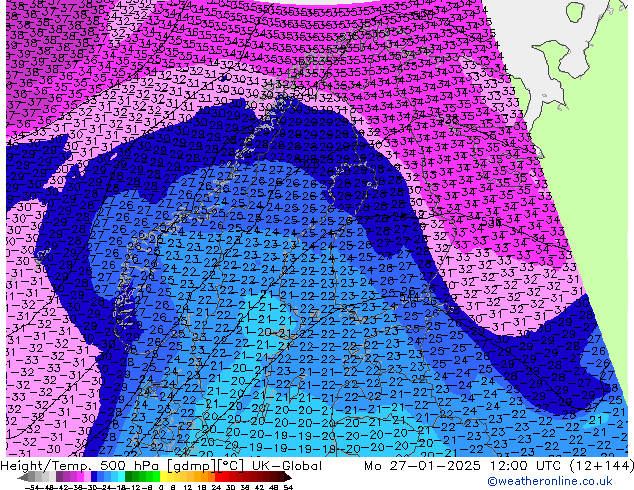Click the right arrow end of the color scale
The height and width of the screenshot is (490, 634).
[288, 477]
